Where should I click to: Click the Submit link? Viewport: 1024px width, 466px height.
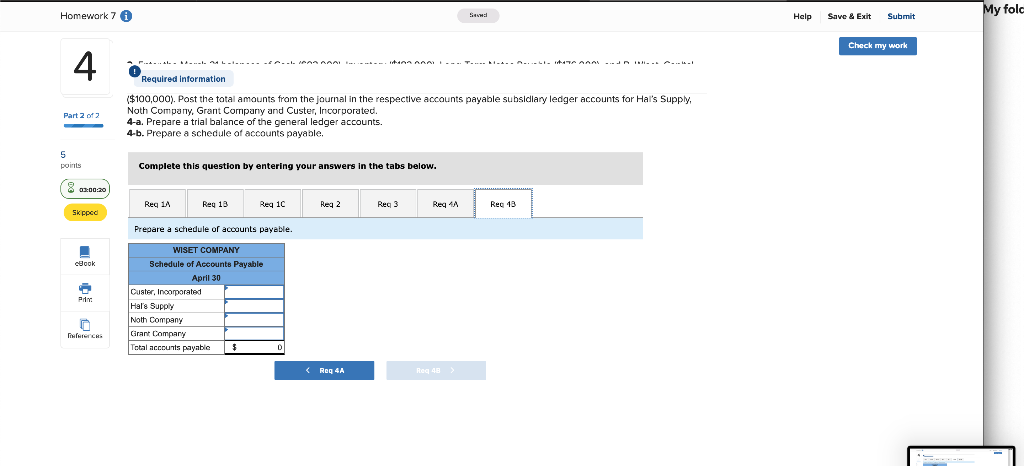pyautogui.click(x=901, y=16)
